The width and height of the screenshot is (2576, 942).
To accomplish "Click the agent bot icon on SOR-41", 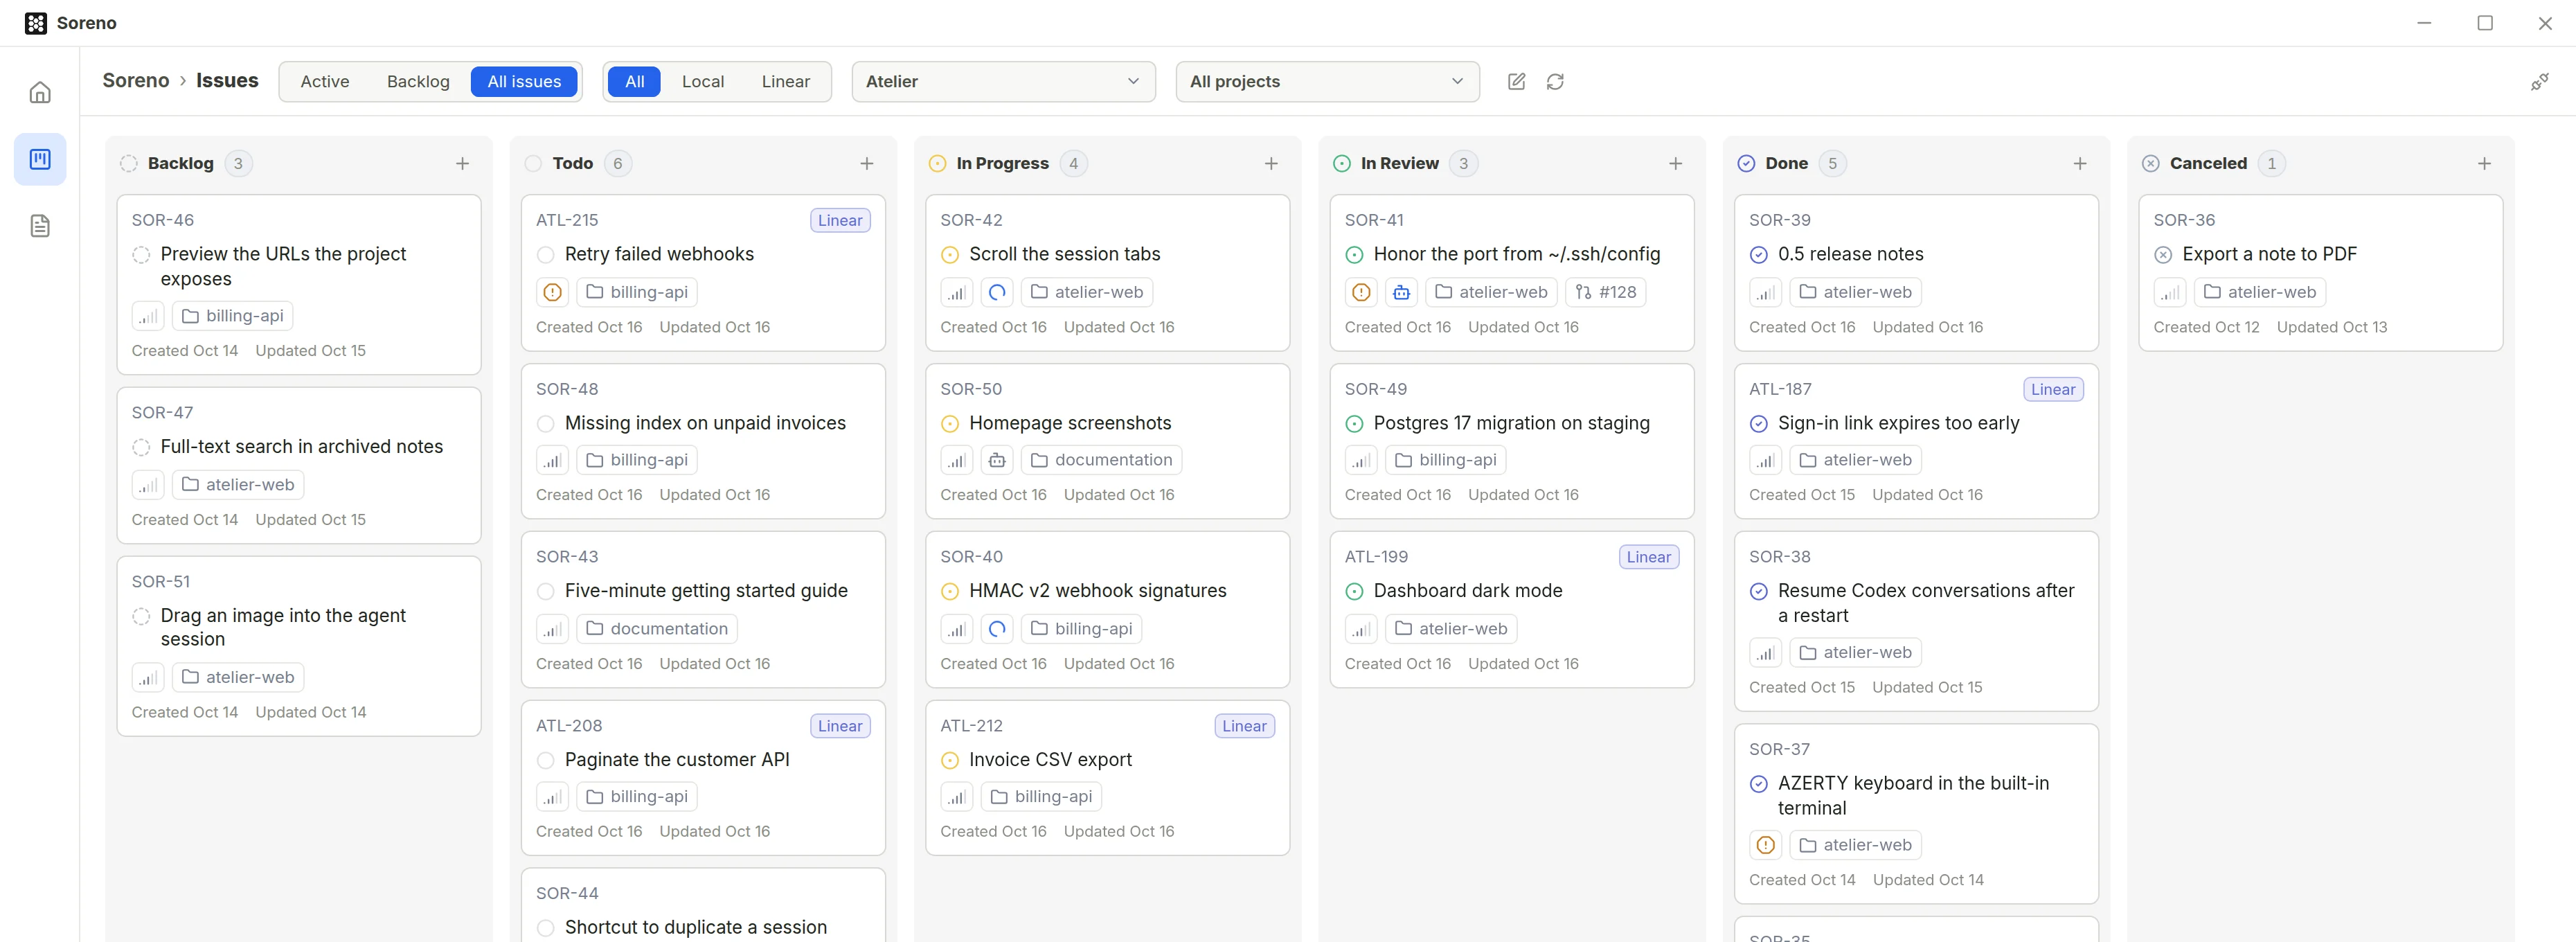I will 1401,292.
